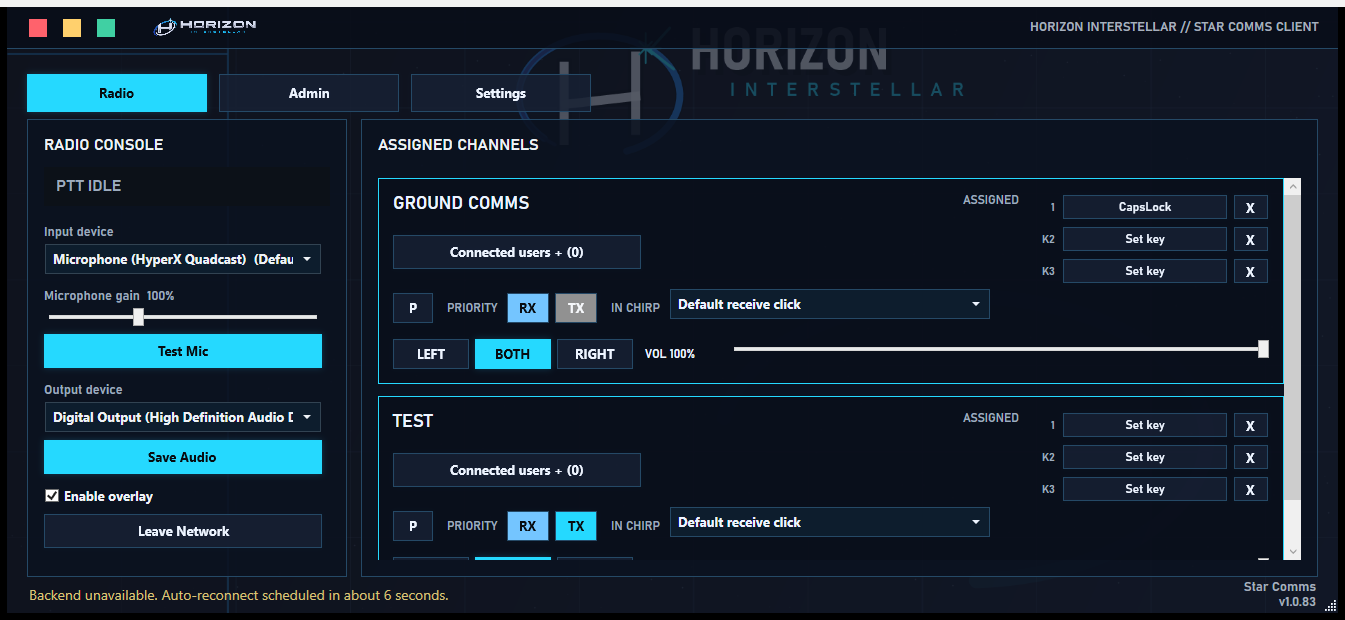The width and height of the screenshot is (1345, 620).
Task: Click the Leave Network button
Action: pyautogui.click(x=183, y=531)
